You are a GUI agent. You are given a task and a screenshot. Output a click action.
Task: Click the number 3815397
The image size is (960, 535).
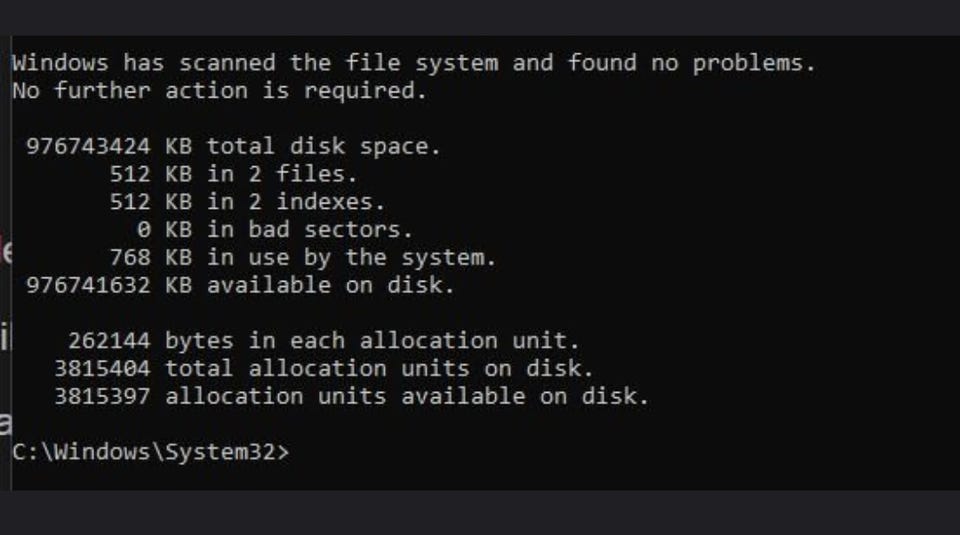pyautogui.click(x=102, y=396)
